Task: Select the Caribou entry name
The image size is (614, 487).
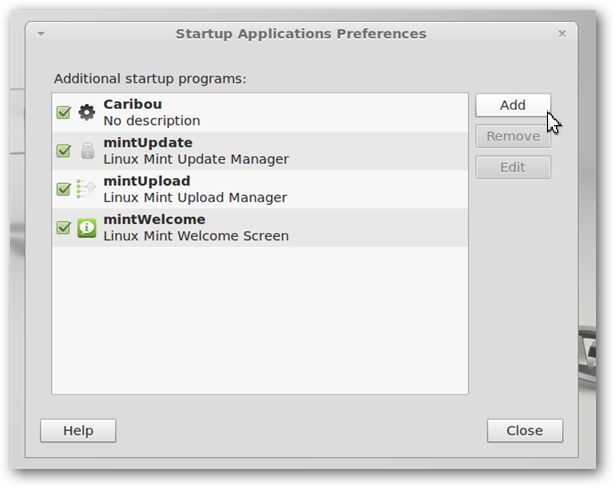Action: 132,105
